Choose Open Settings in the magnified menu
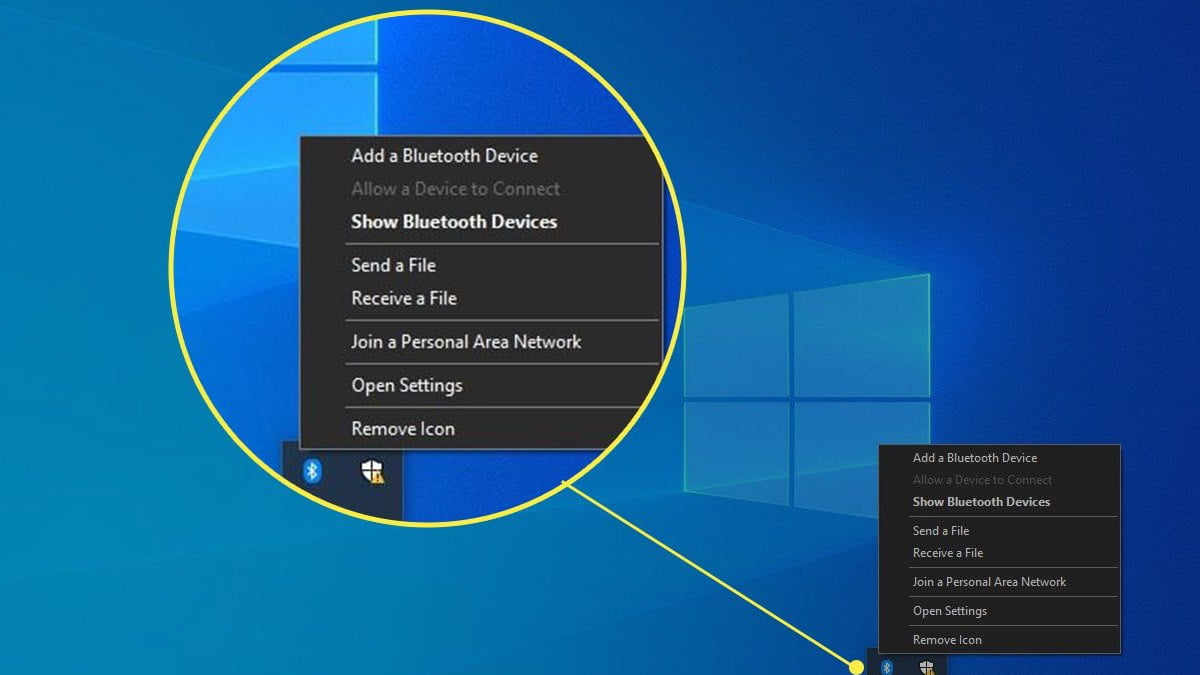The height and width of the screenshot is (675, 1200). pos(406,385)
